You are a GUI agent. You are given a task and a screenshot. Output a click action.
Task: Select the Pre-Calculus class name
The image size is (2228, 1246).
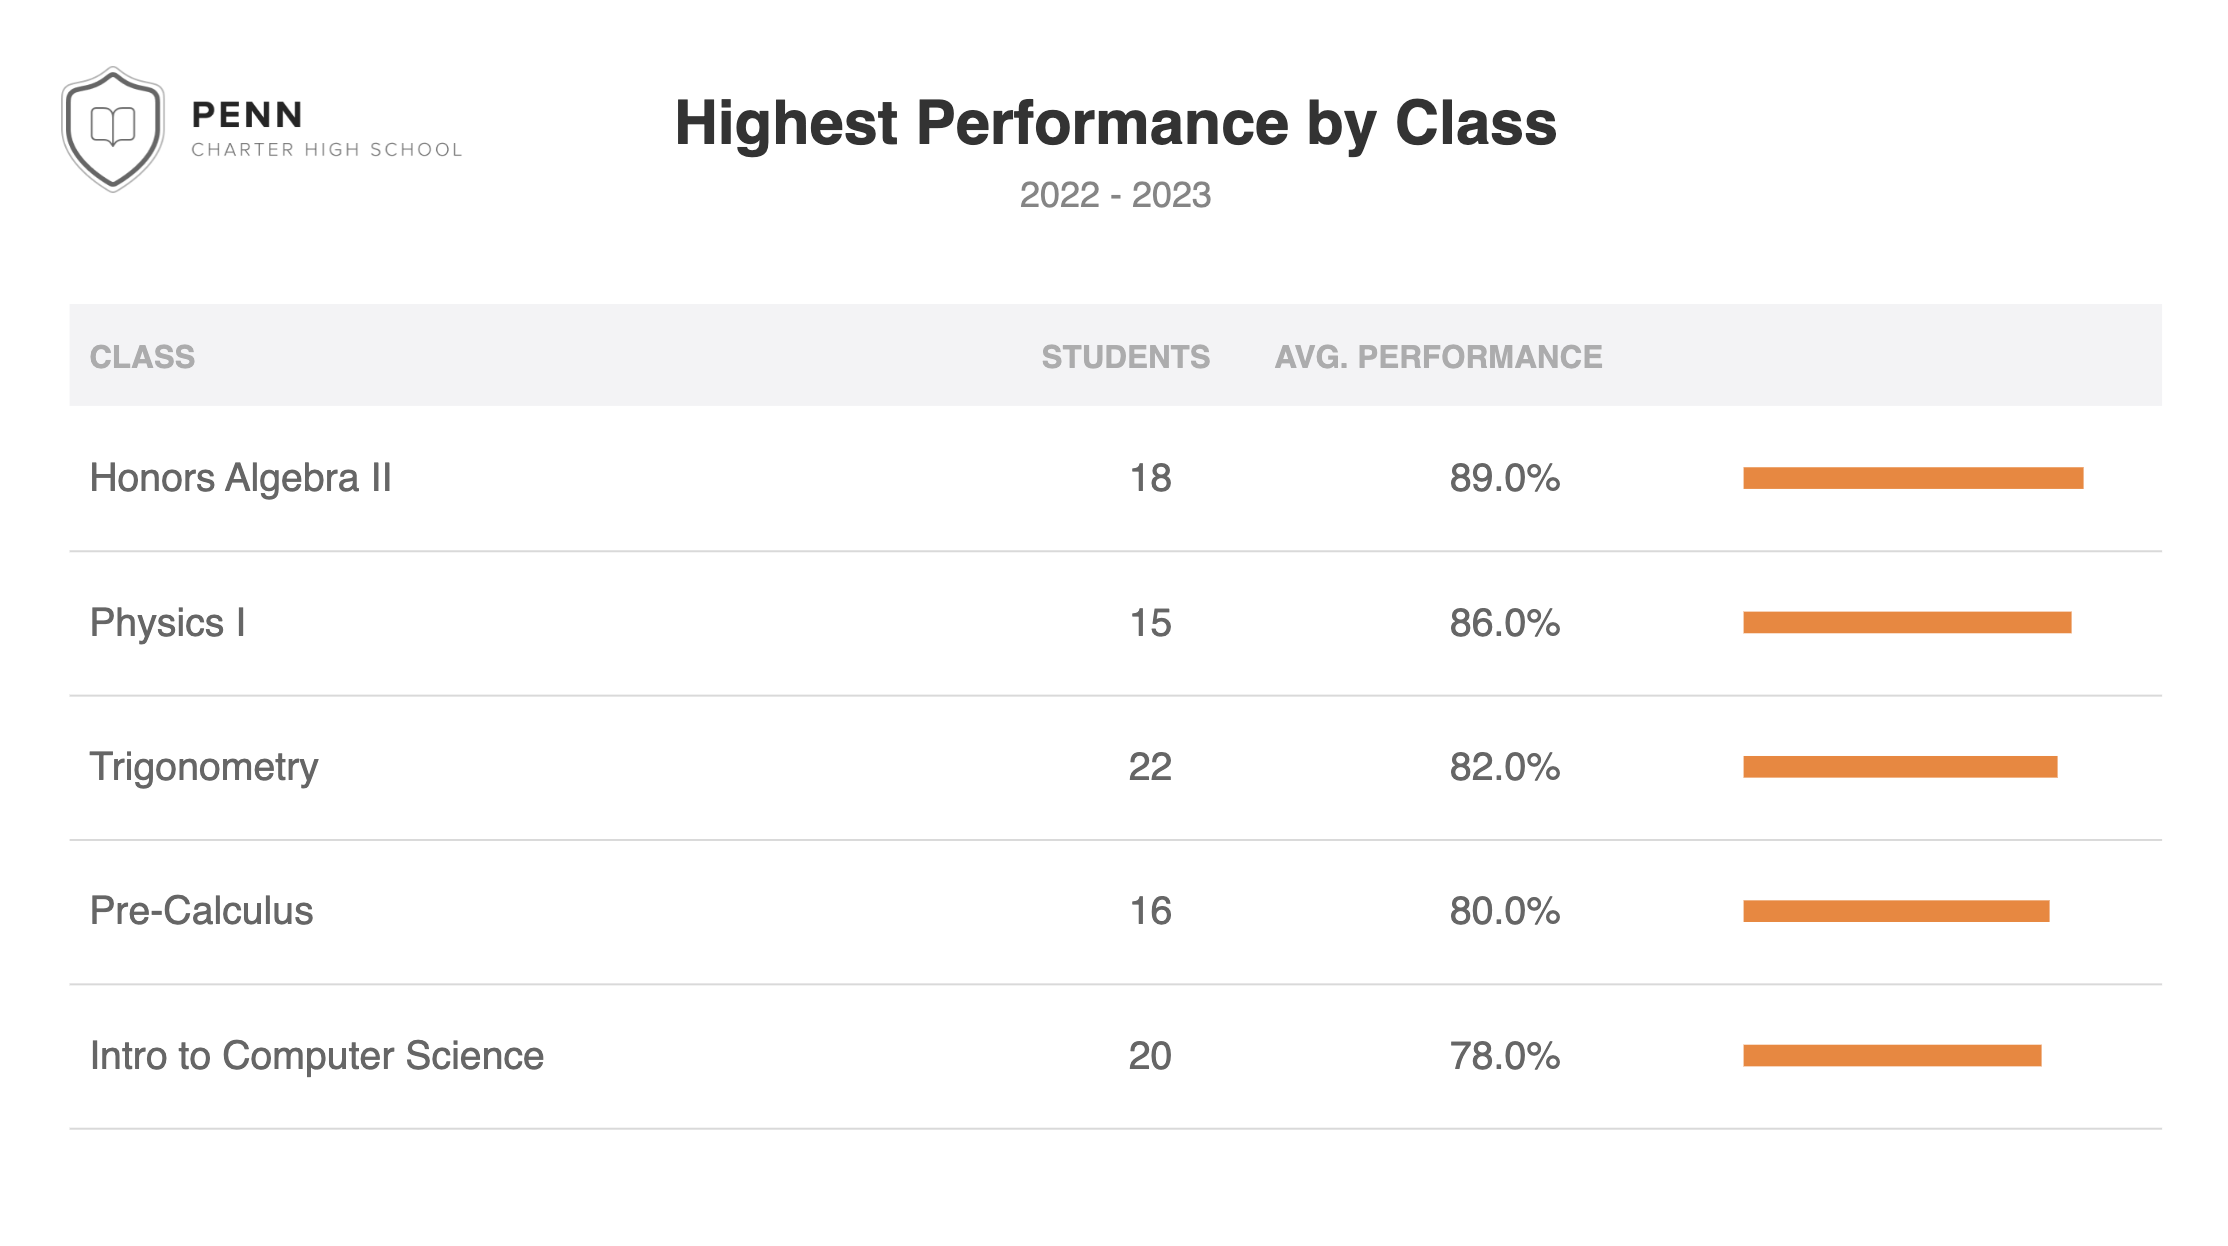(x=201, y=911)
